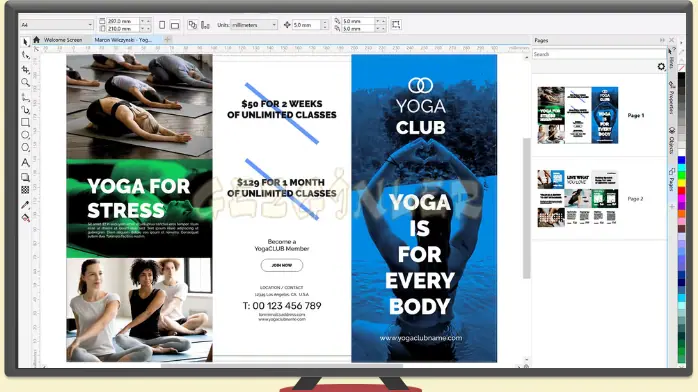Open the Units millimeters dropdown
Image resolution: width=698 pixels, height=392 pixels.
pos(254,25)
